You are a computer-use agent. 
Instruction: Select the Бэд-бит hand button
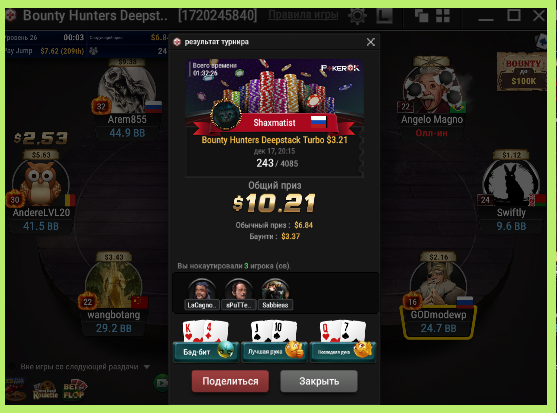[x=206, y=352]
